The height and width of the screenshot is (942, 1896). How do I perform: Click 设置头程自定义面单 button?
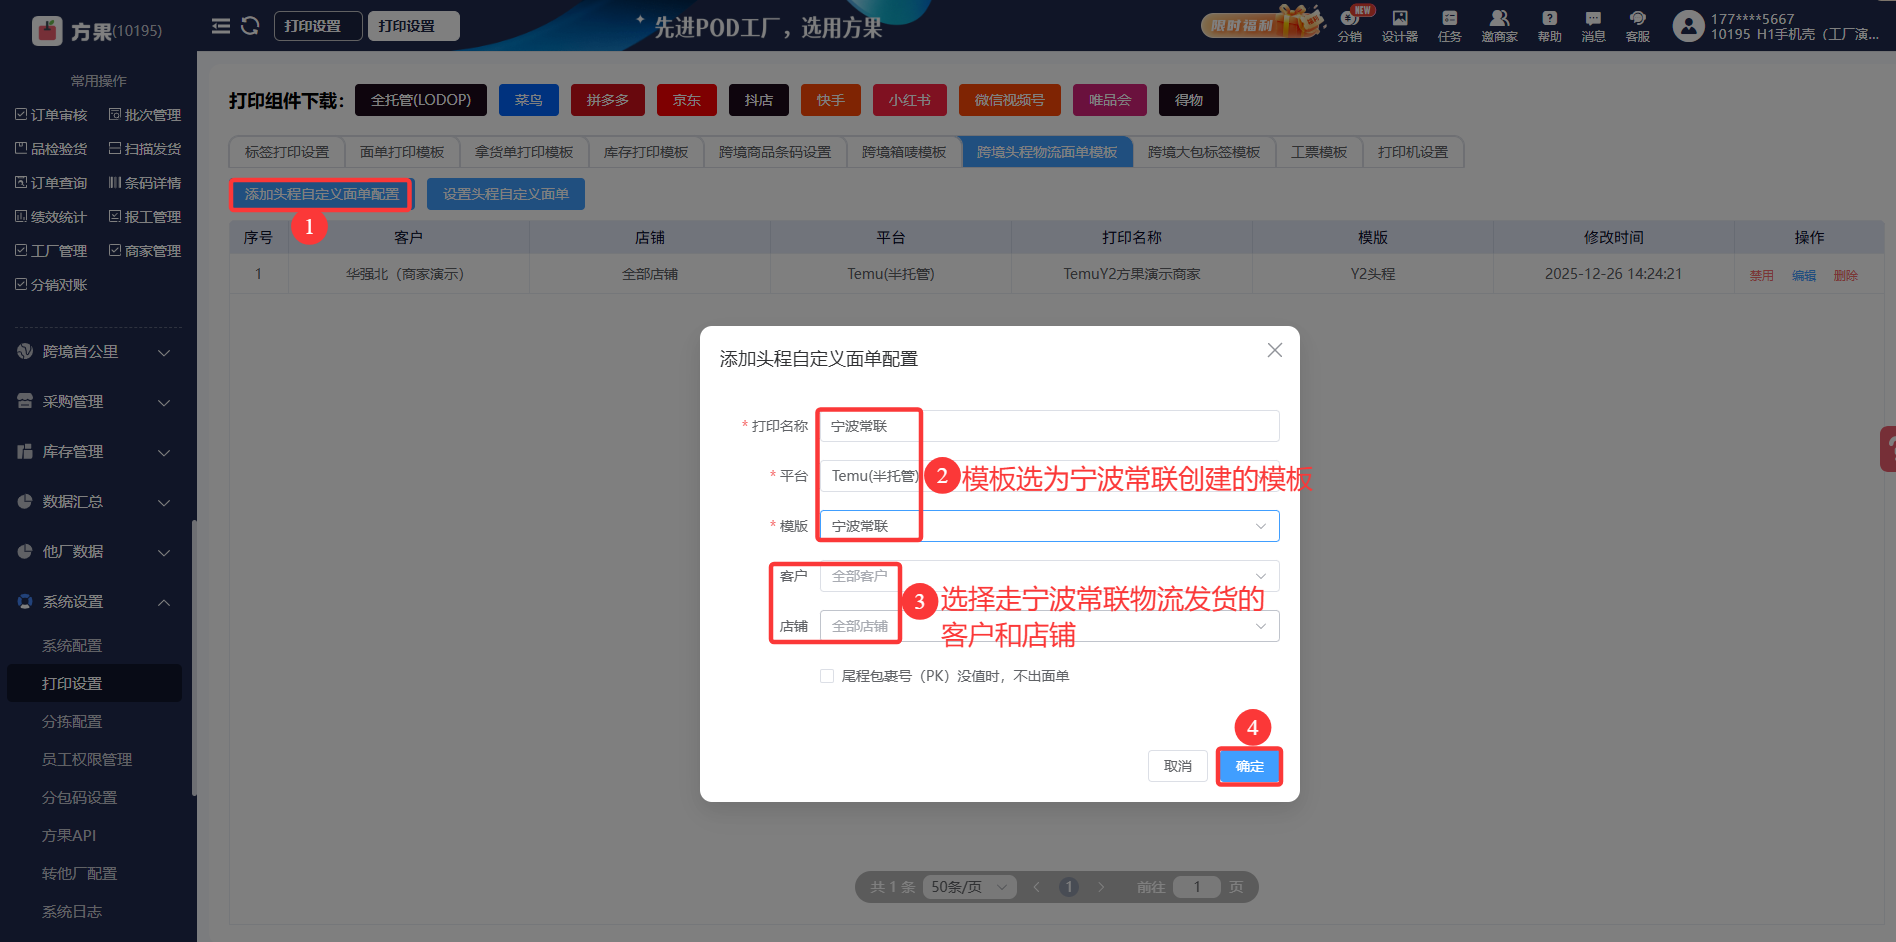(x=506, y=194)
